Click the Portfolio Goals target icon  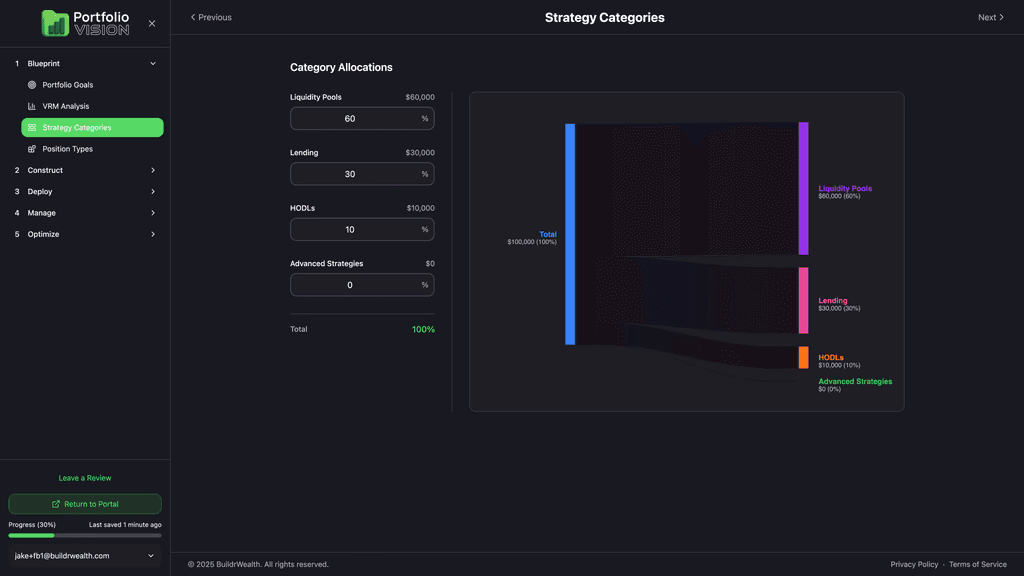(32, 85)
